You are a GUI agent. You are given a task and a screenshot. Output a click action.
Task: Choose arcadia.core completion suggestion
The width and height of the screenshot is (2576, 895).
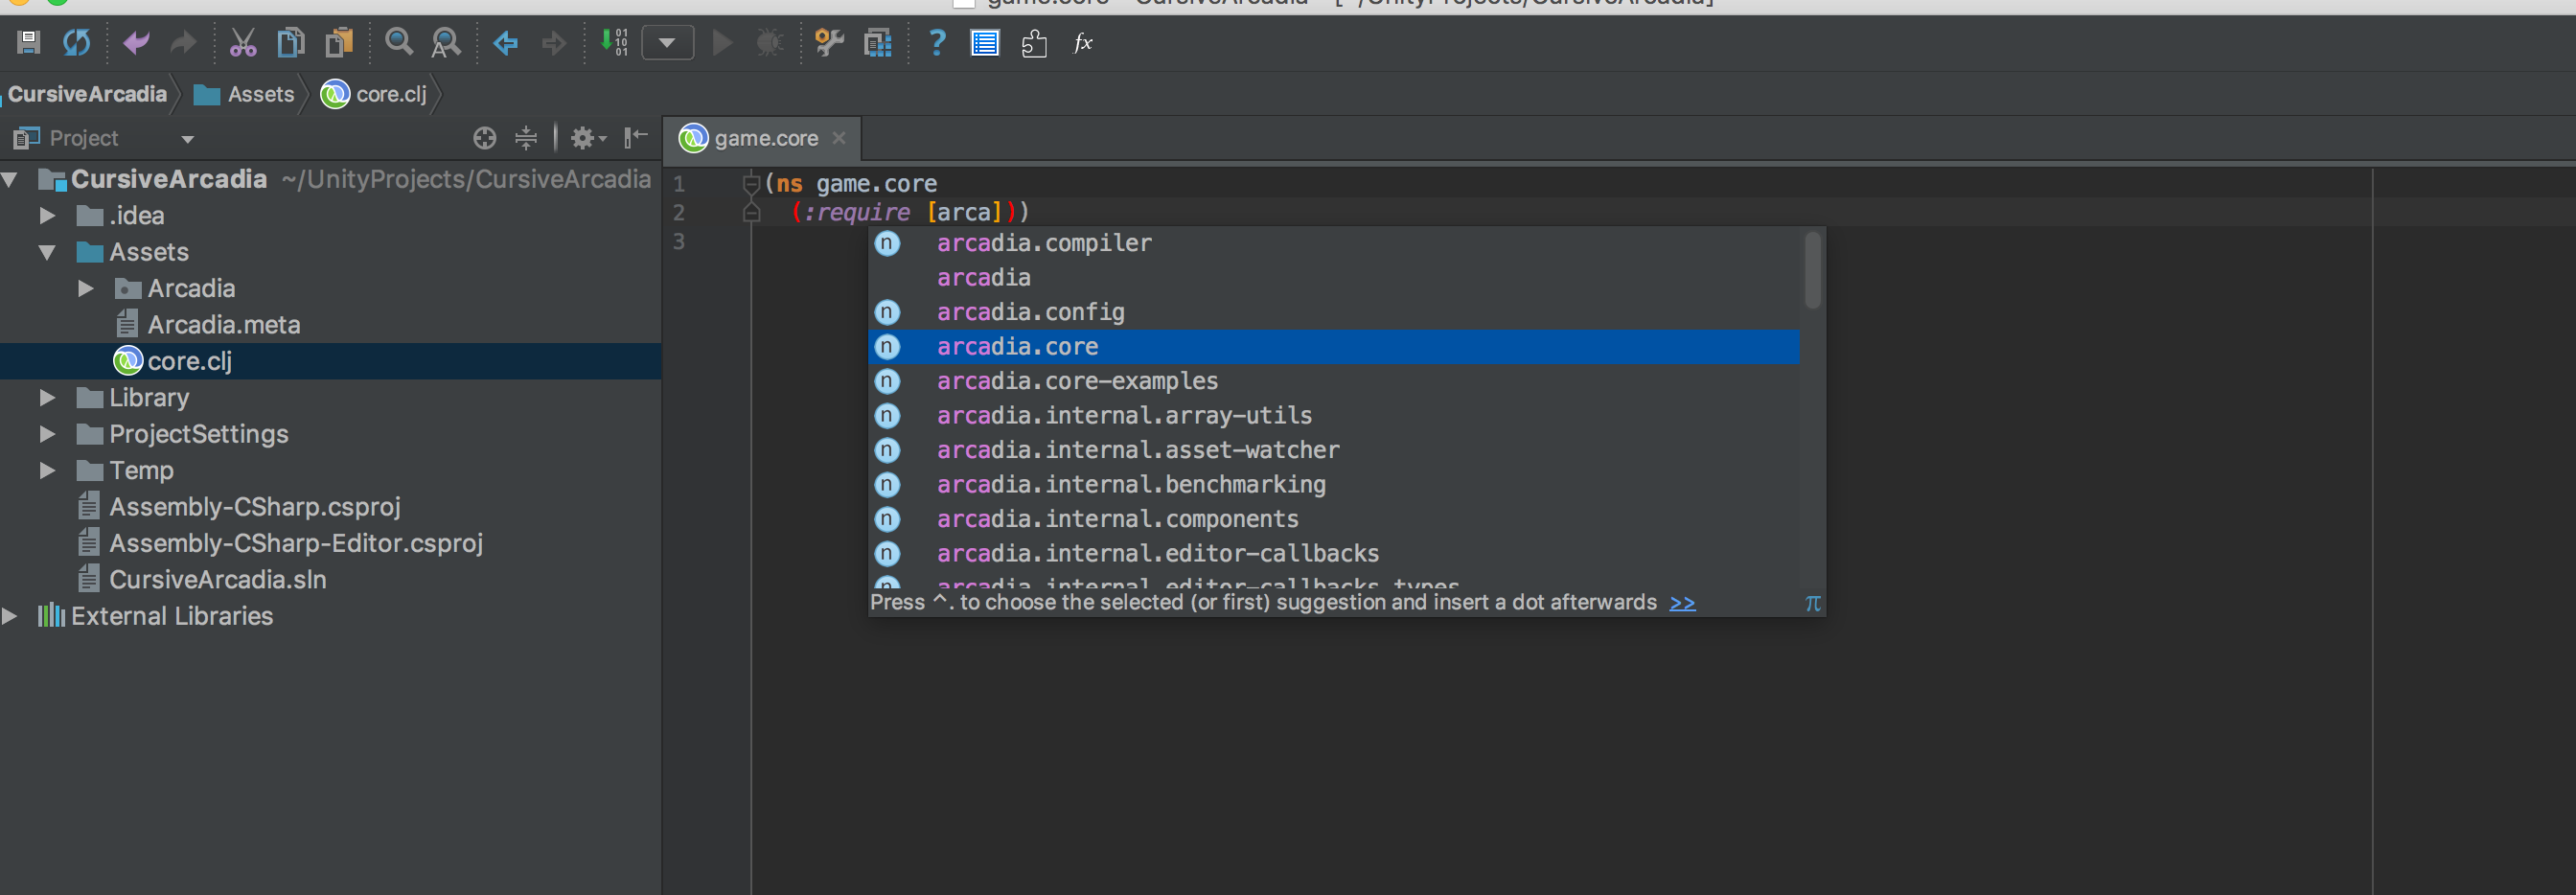point(1334,347)
